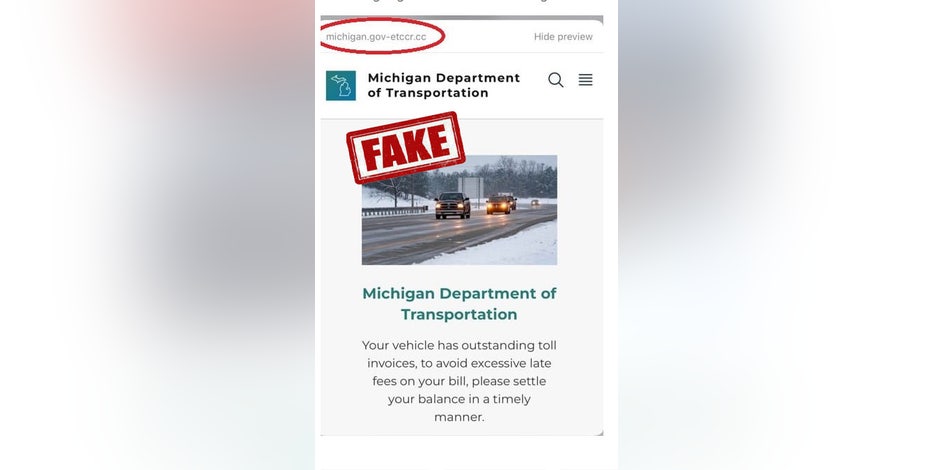The image size is (932, 470).
Task: Click the red oval circling the URL
Action: tap(382, 36)
